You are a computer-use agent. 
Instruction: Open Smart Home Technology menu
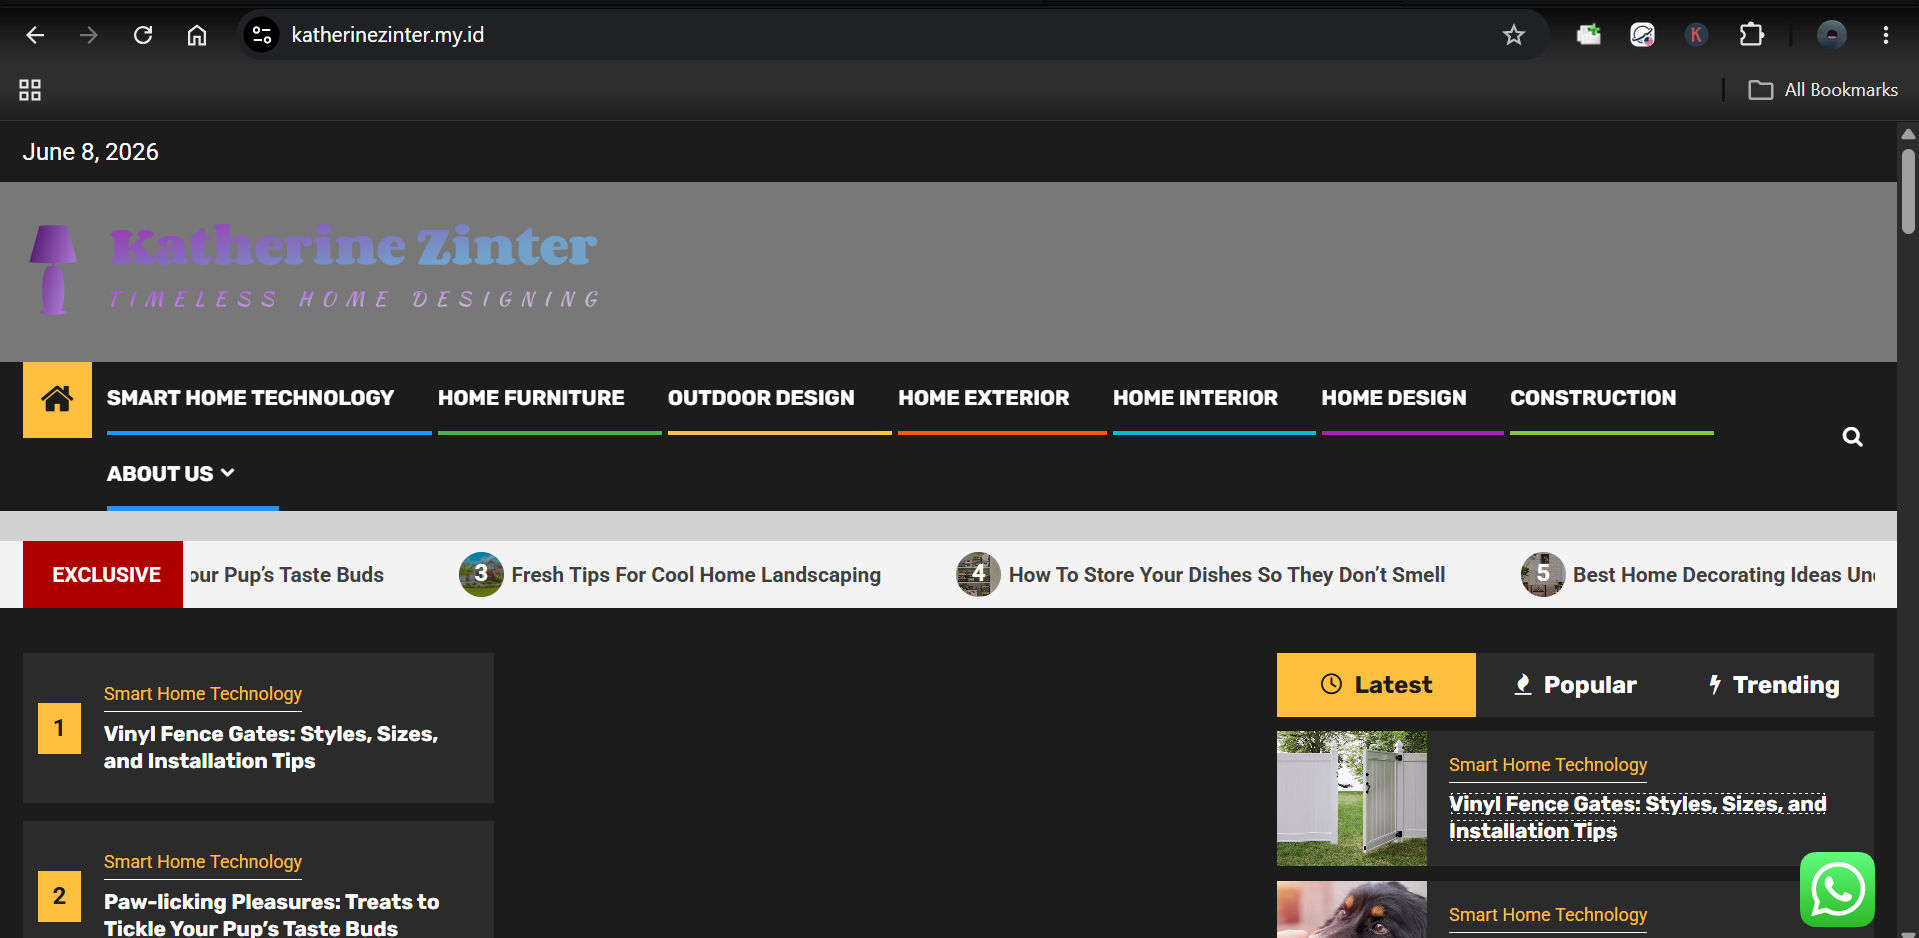tap(250, 398)
